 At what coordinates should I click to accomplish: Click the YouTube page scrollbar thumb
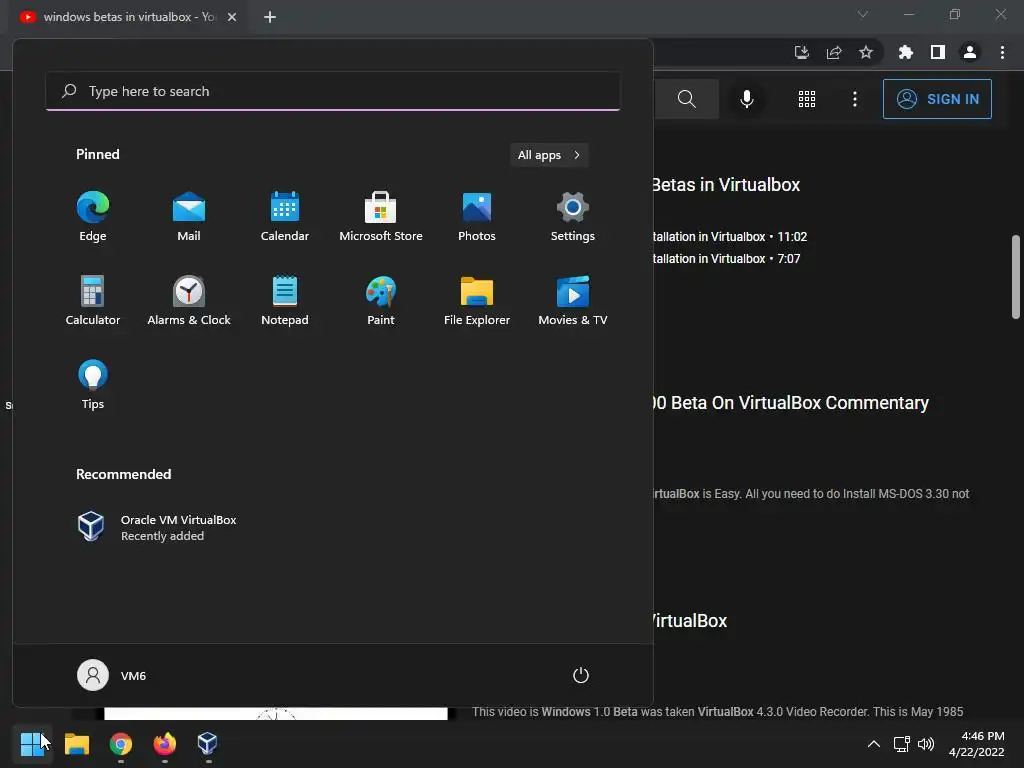(1016, 277)
